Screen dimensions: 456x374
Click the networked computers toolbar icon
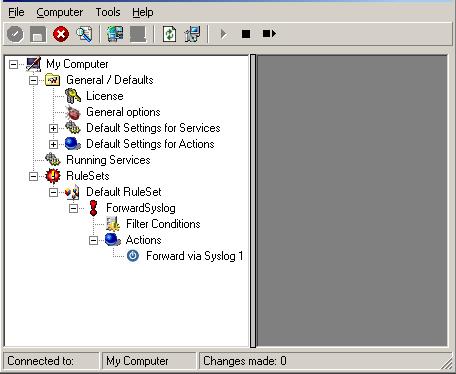[x=115, y=34]
